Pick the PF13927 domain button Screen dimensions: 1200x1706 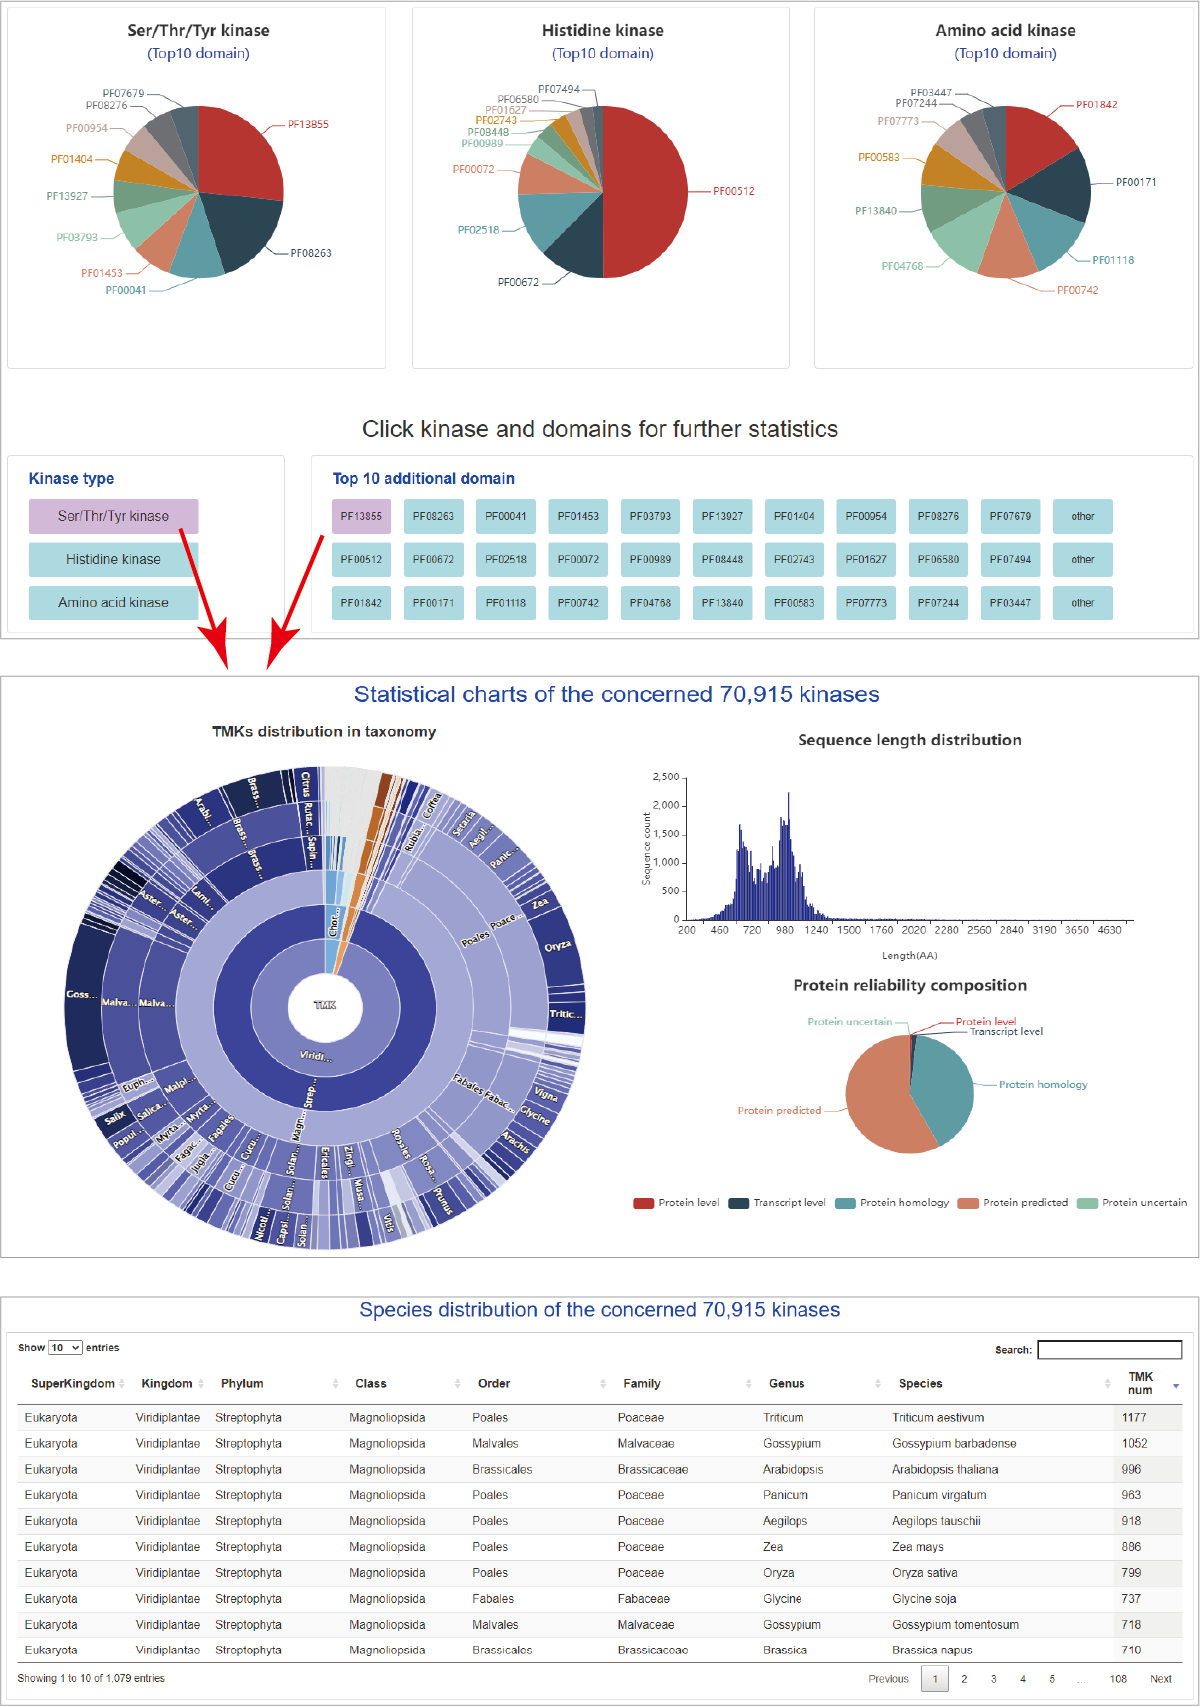pos(722,516)
